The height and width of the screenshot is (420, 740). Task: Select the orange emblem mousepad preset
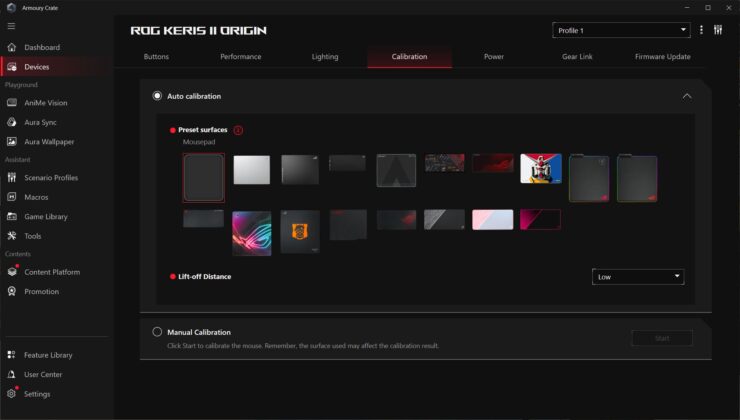click(x=300, y=232)
